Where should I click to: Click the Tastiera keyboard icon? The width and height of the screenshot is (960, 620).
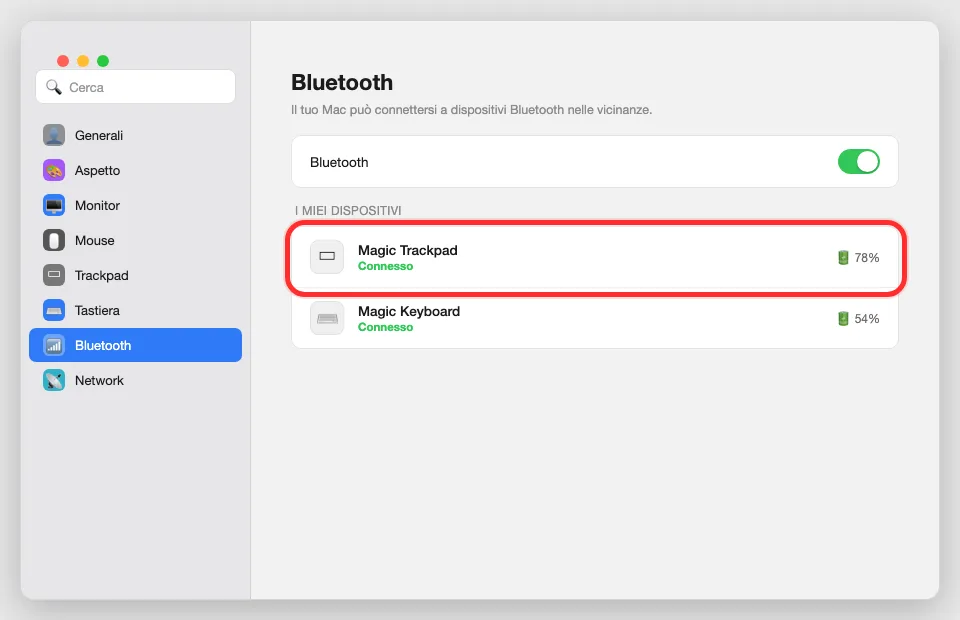coord(54,310)
